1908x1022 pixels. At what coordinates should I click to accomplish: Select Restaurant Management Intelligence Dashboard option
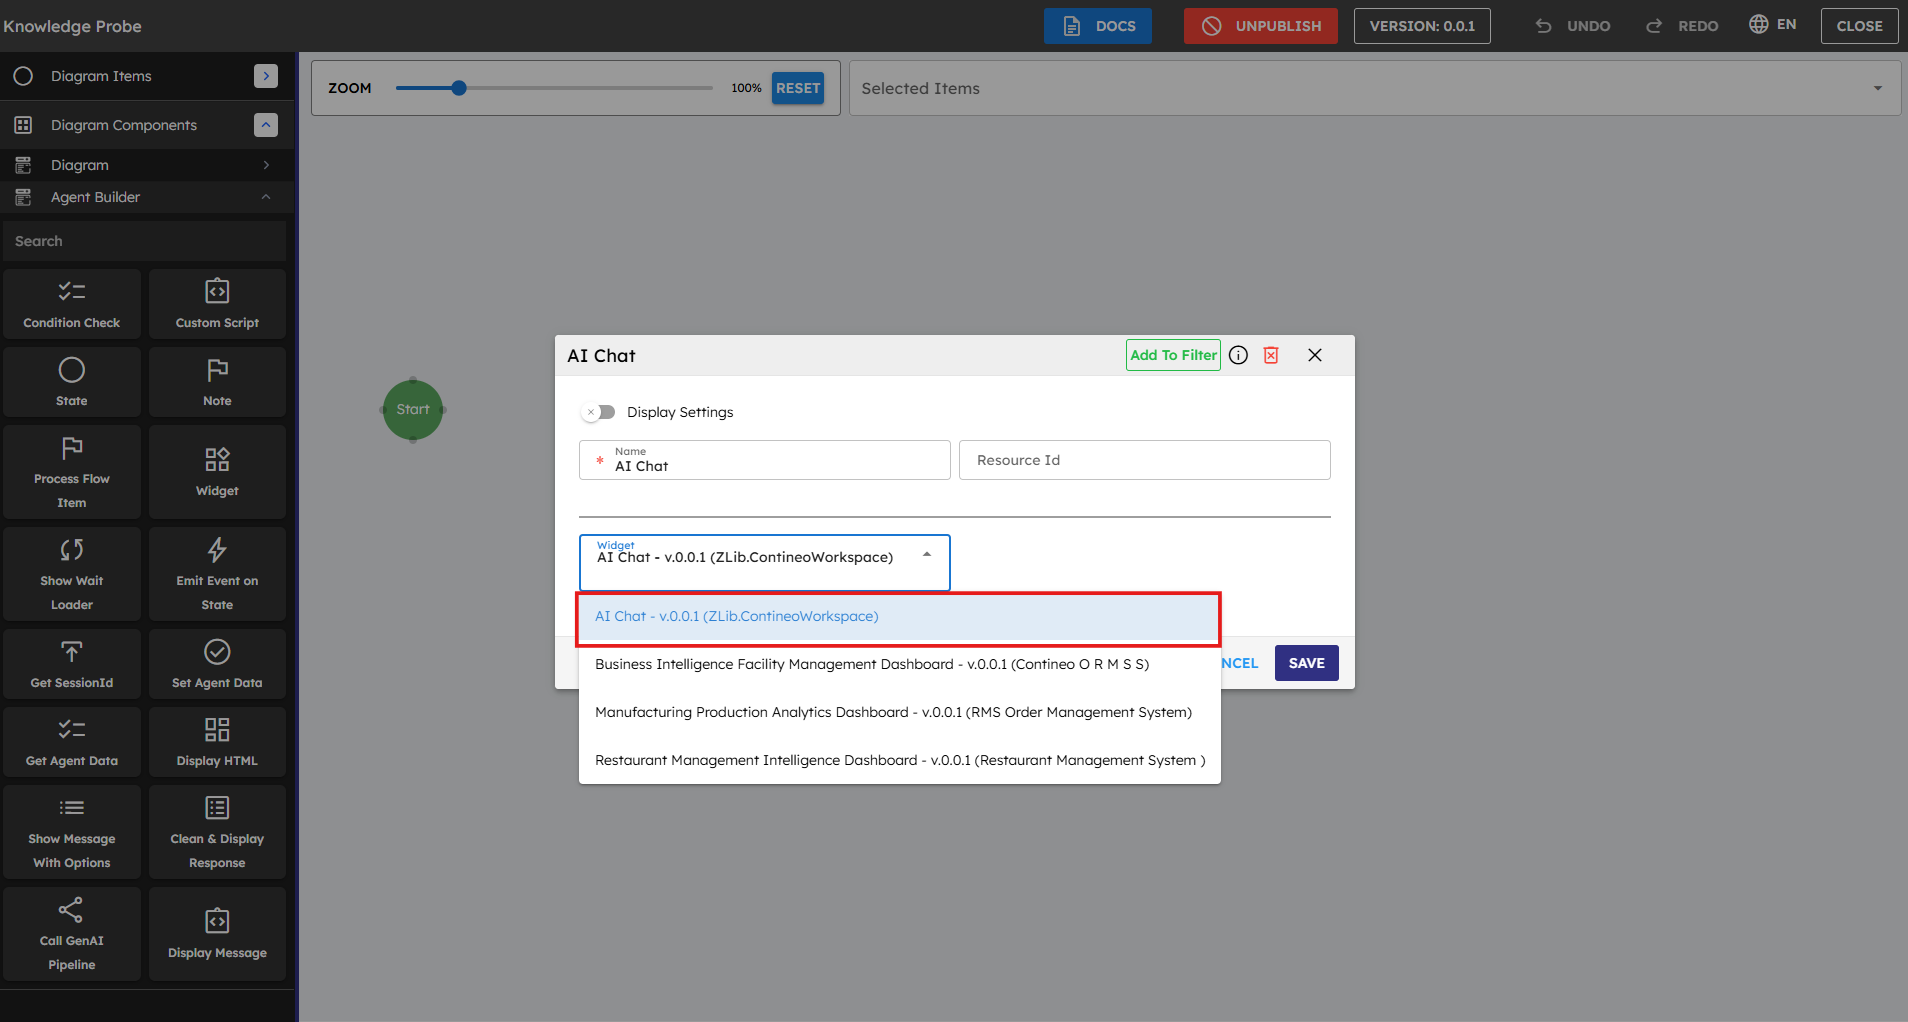[899, 760]
